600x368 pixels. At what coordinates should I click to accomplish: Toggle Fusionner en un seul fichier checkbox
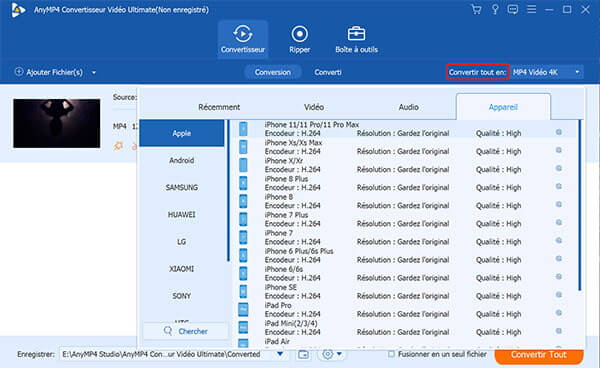(391, 354)
